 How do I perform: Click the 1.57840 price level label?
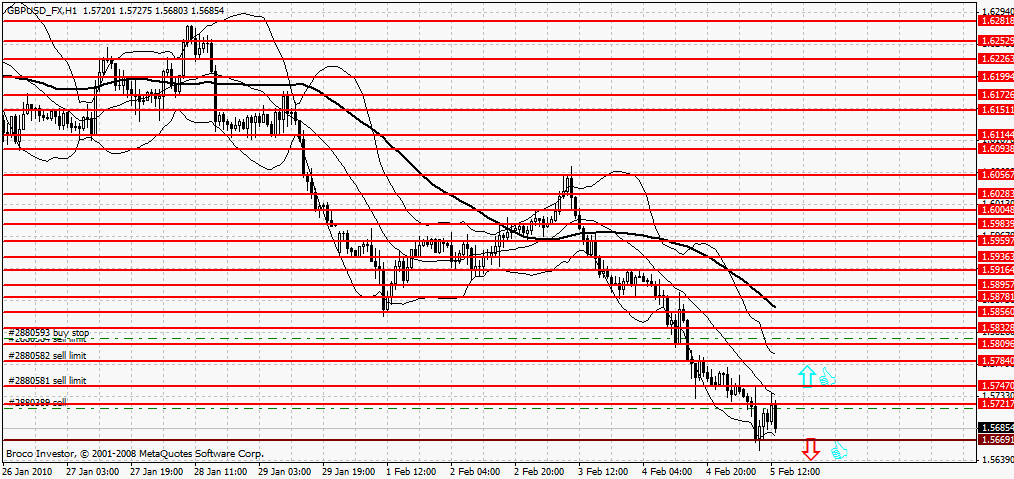(997, 361)
